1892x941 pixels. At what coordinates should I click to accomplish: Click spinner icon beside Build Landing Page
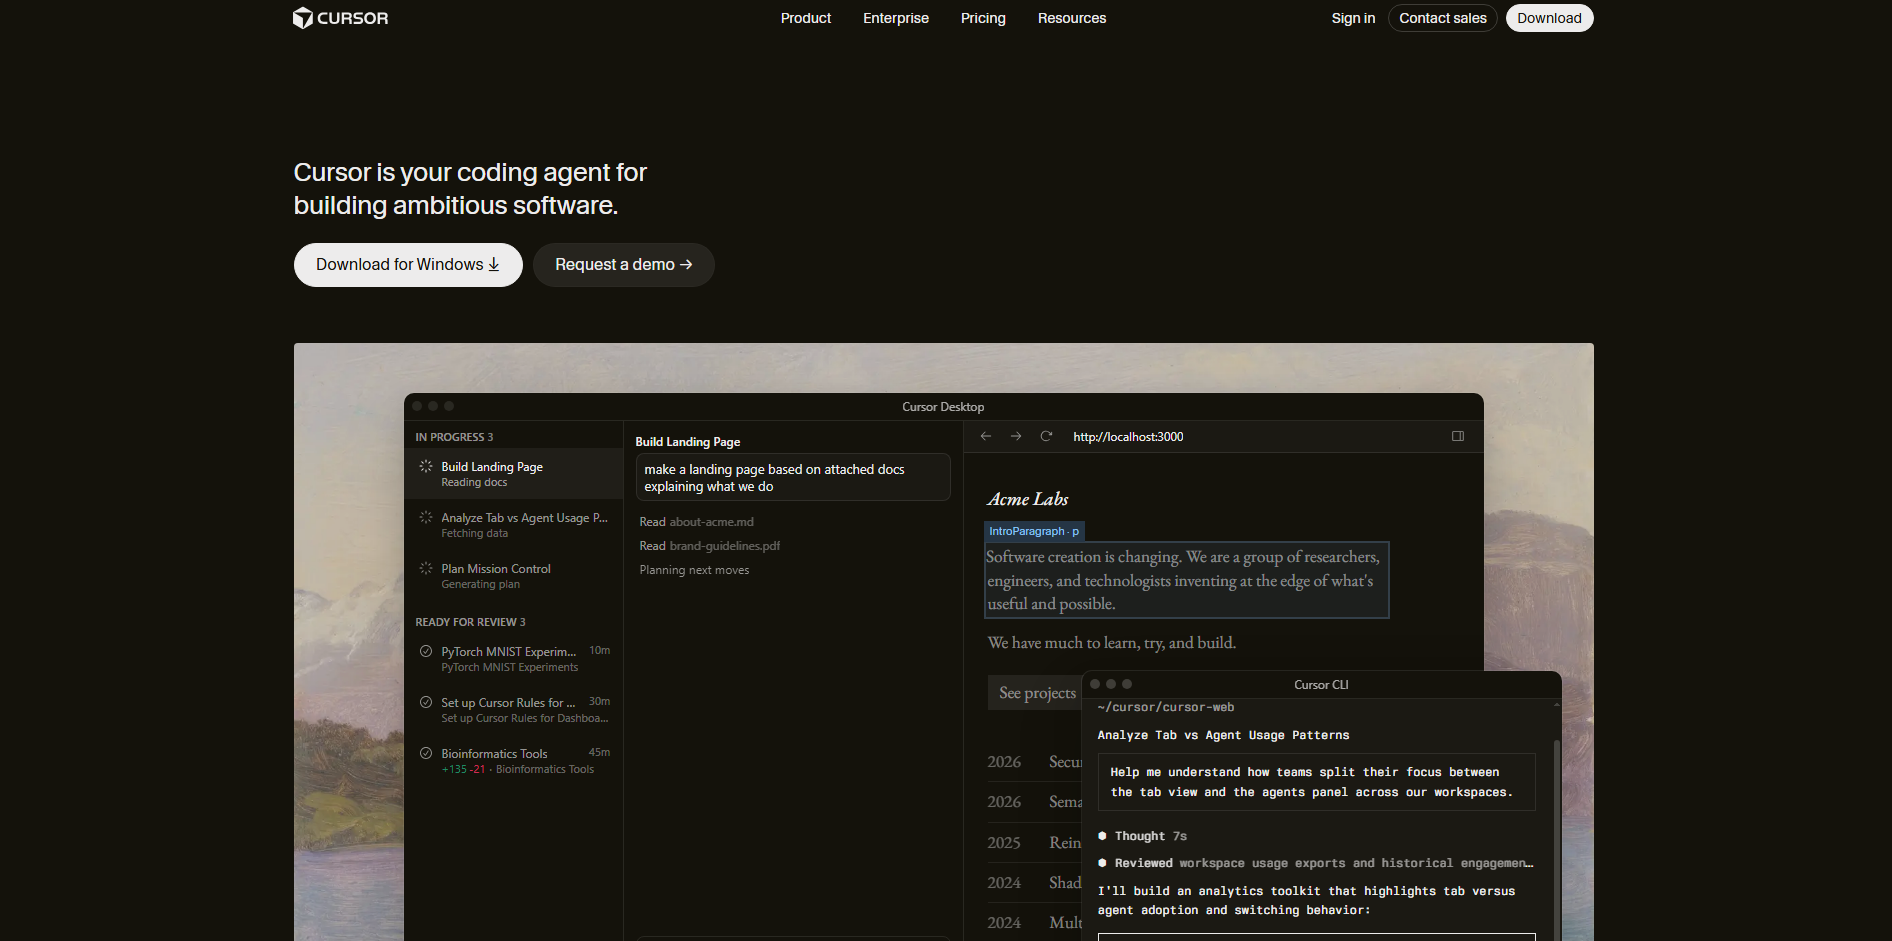pos(426,466)
